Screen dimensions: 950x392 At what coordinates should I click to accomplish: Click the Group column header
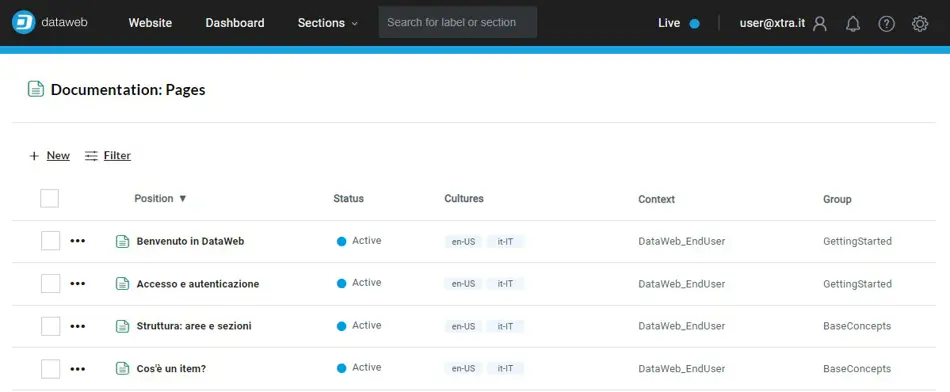coord(837,199)
